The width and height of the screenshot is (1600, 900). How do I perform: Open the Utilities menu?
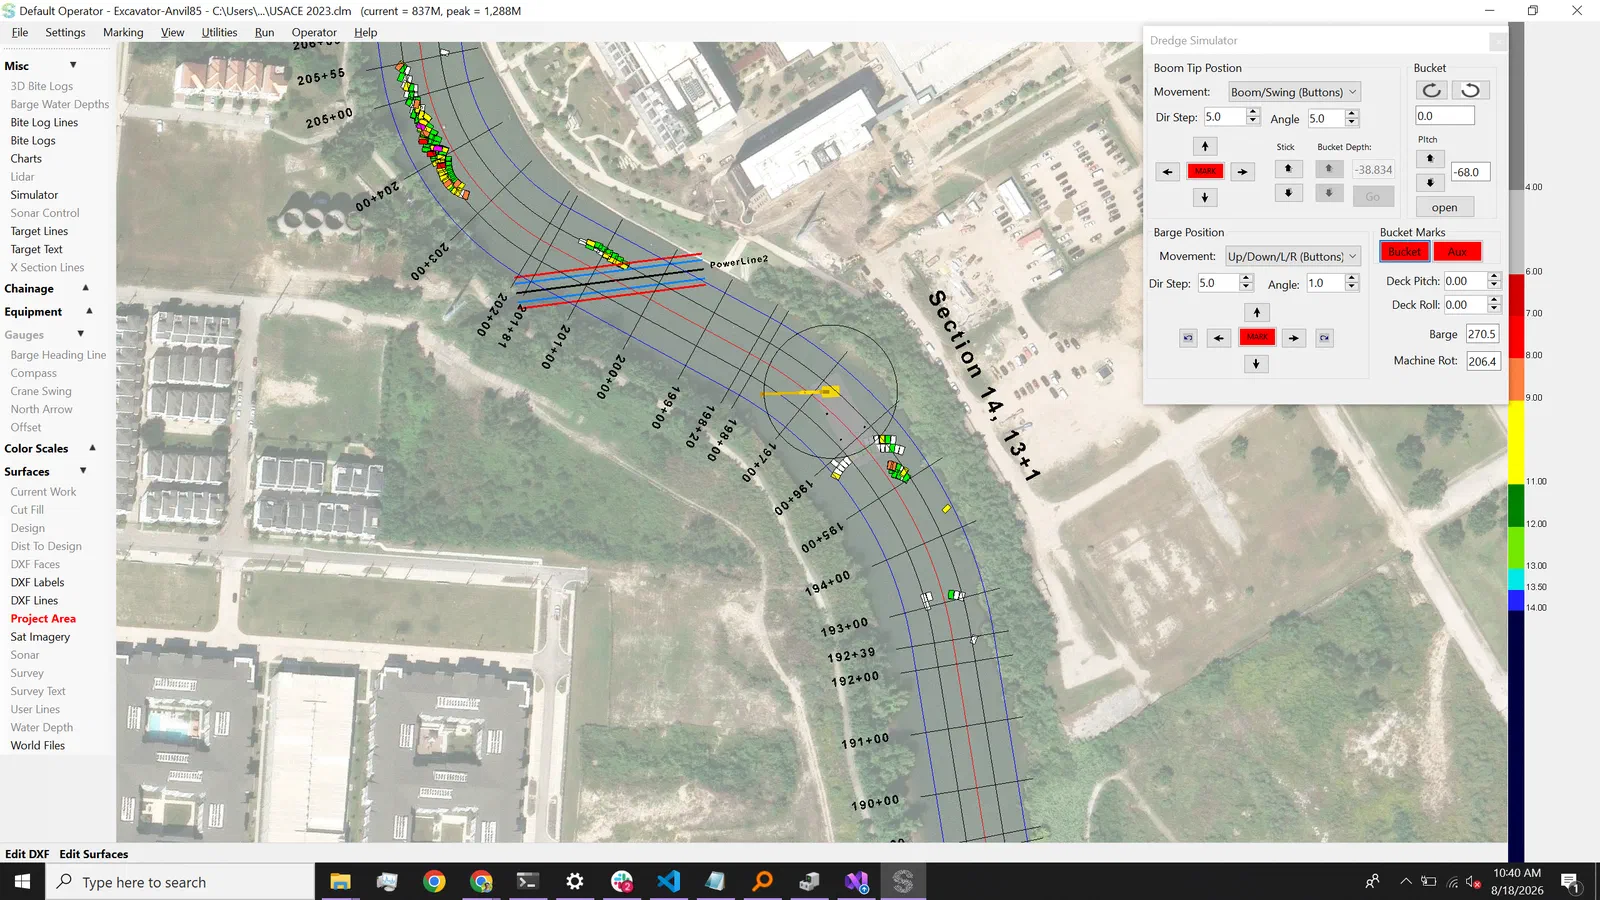coord(219,32)
